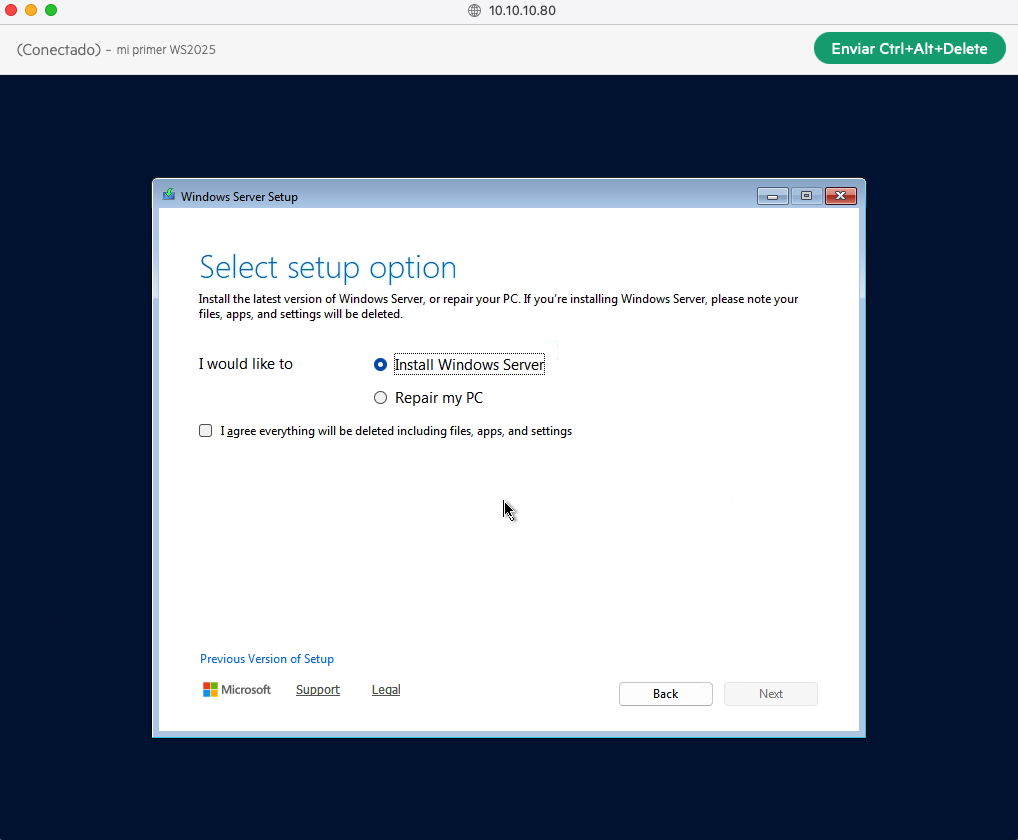The height and width of the screenshot is (840, 1018).
Task: Open the Support link
Action: coord(317,689)
